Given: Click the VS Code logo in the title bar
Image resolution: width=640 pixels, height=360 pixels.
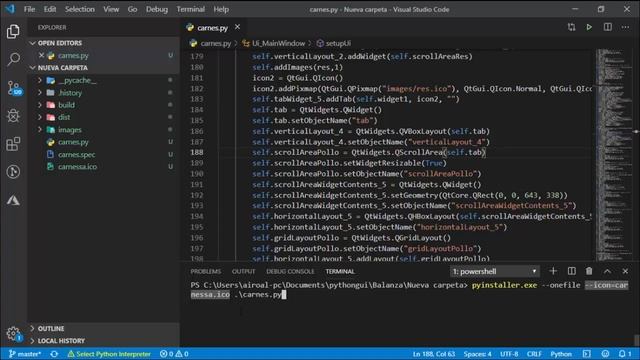Looking at the screenshot, I should pyautogui.click(x=9, y=9).
